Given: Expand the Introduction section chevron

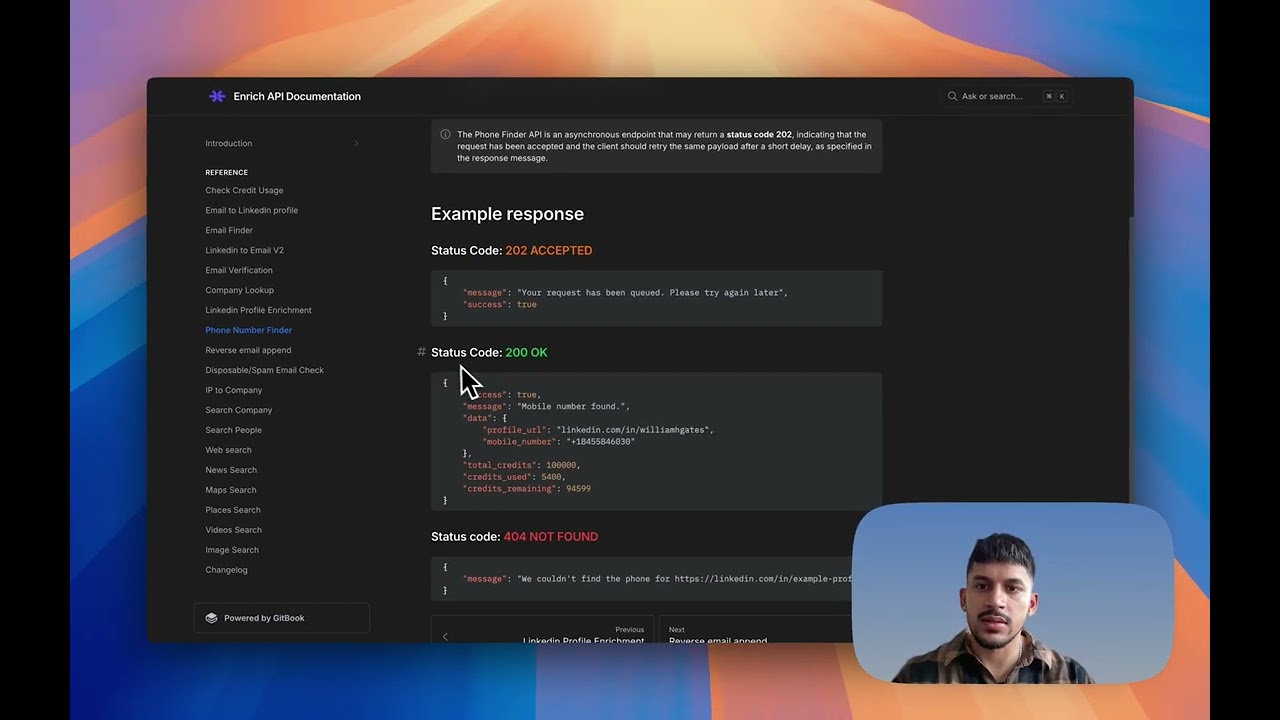Looking at the screenshot, I should [356, 143].
